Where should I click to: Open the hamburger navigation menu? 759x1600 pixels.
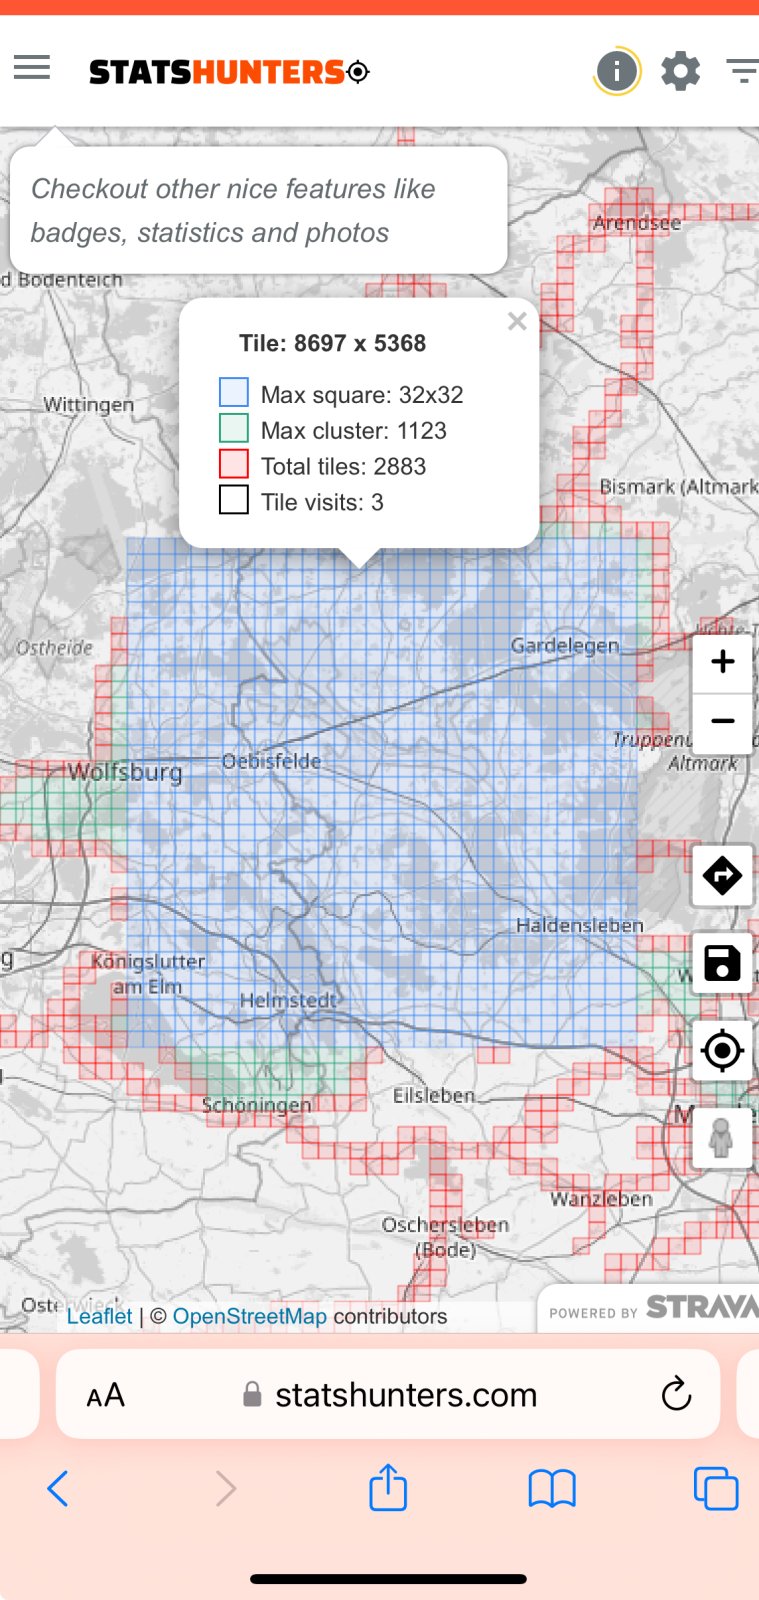(x=32, y=68)
